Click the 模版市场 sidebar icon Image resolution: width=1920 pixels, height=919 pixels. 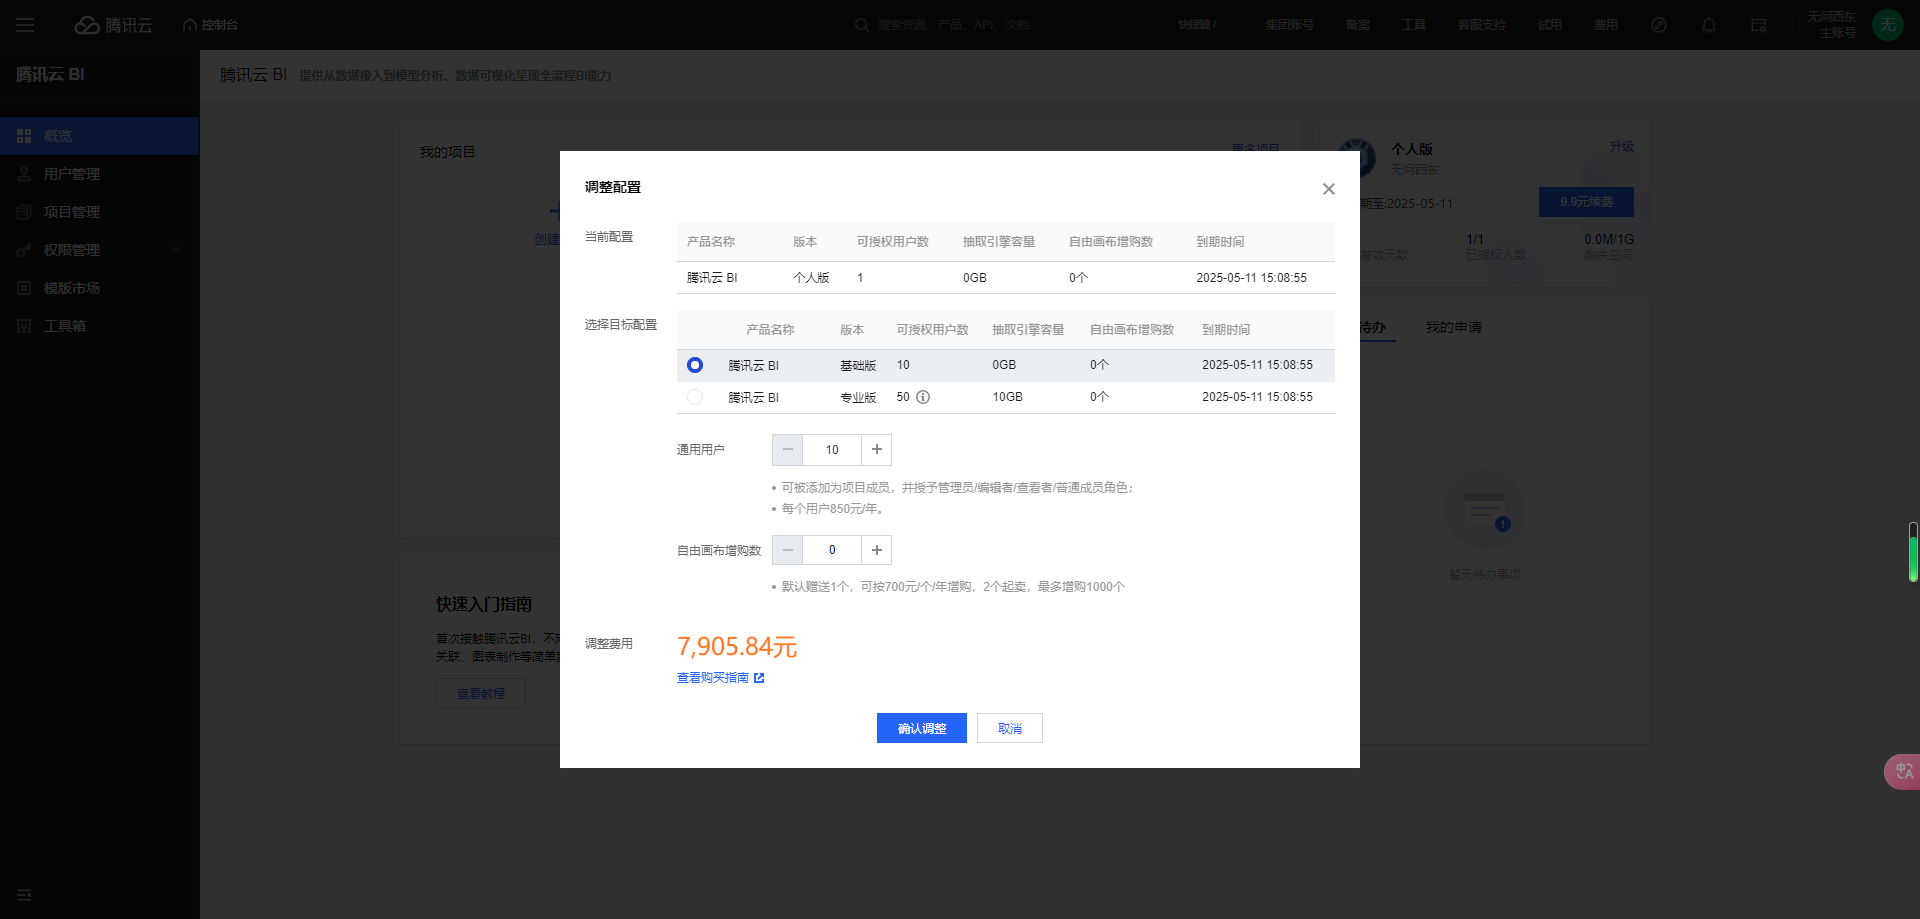click(24, 288)
